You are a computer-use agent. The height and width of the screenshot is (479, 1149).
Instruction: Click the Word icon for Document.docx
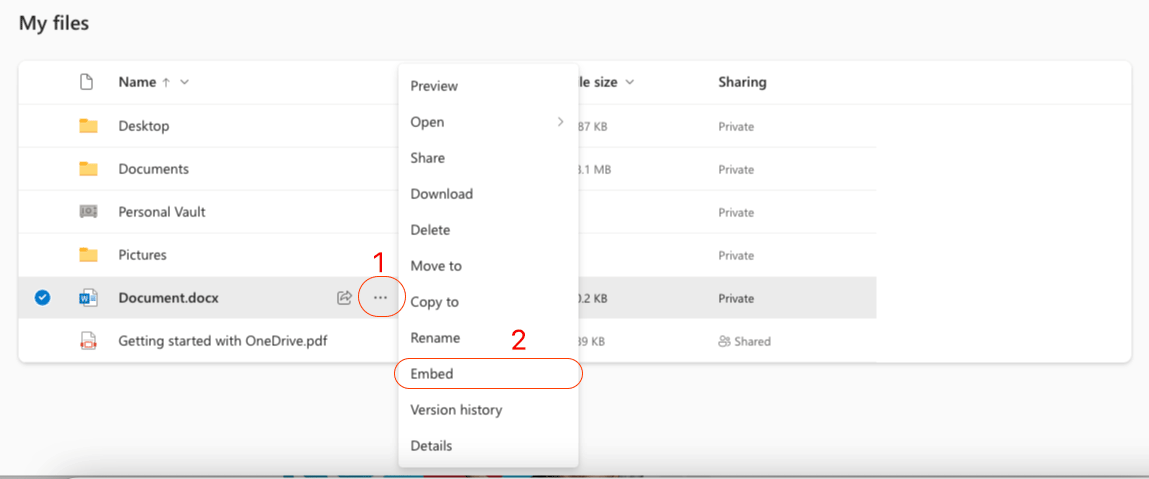(x=89, y=298)
